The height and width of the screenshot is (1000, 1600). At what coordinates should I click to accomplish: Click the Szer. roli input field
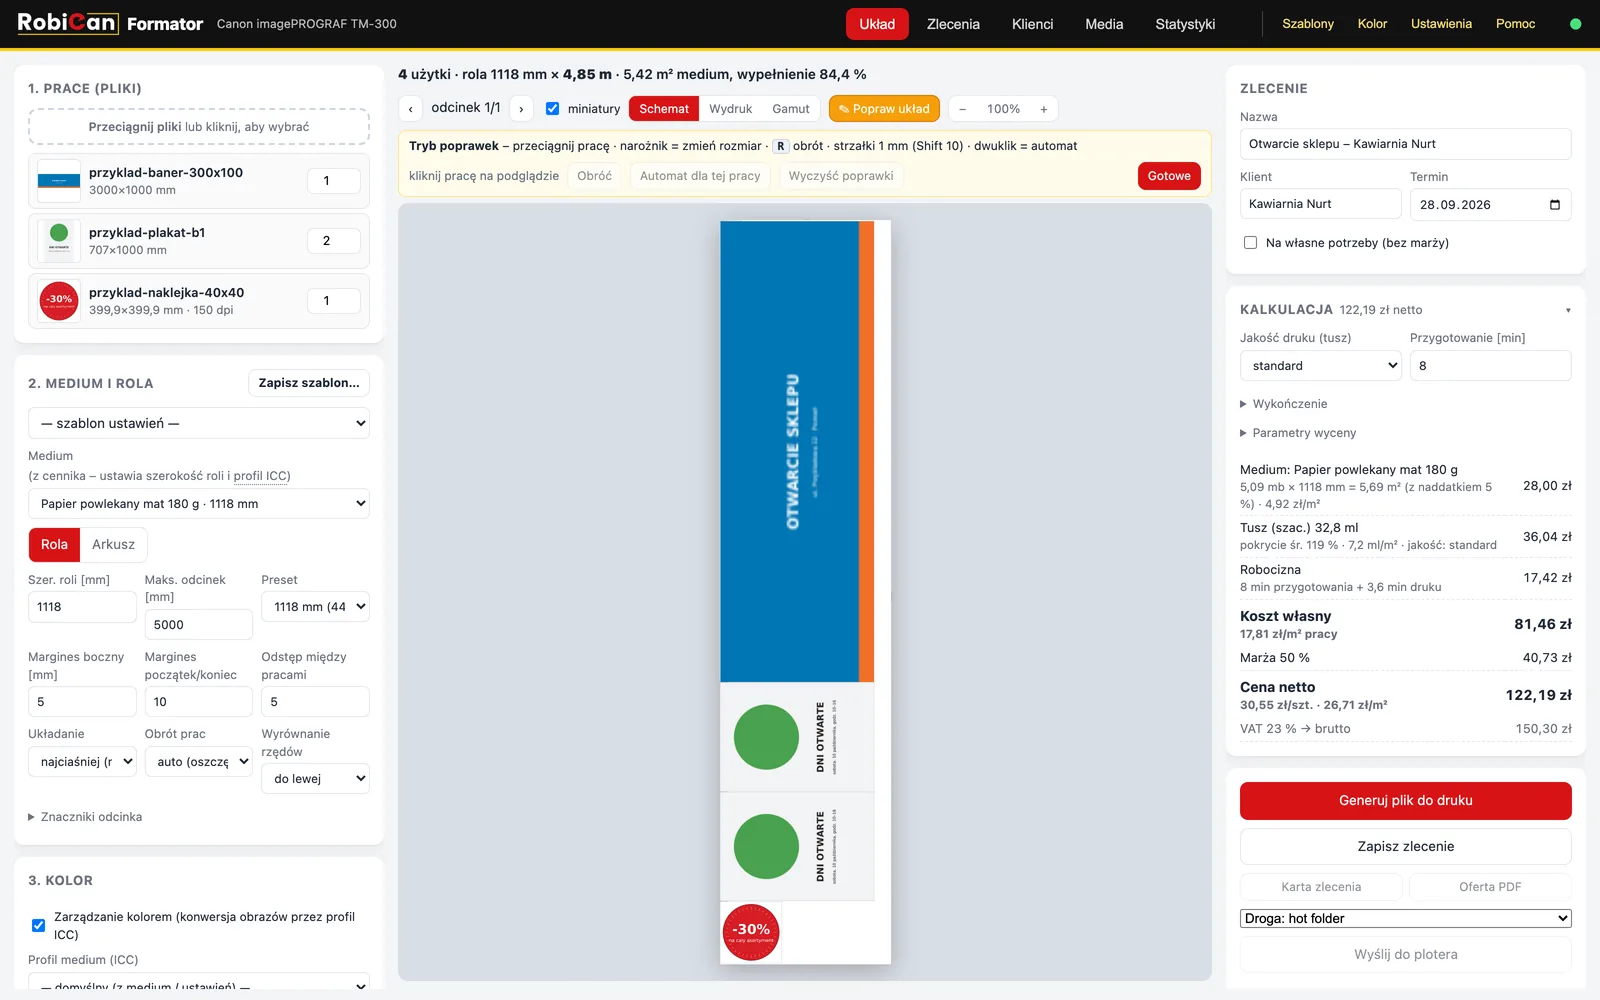(x=82, y=607)
